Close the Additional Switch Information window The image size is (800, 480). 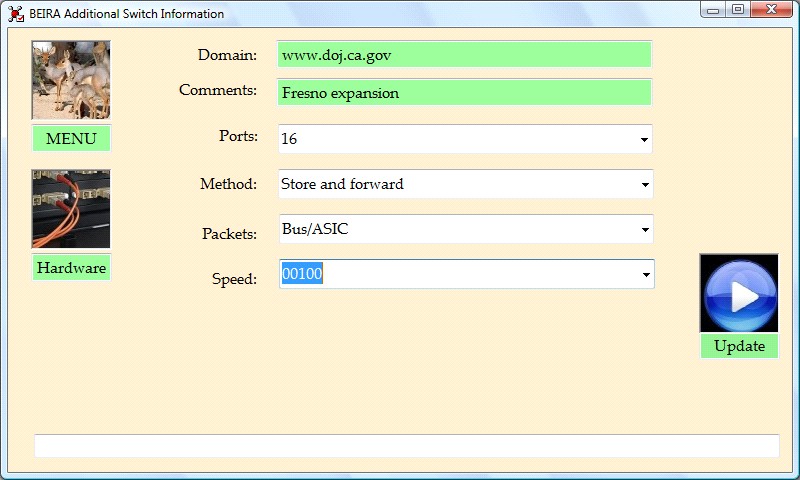tap(772, 10)
